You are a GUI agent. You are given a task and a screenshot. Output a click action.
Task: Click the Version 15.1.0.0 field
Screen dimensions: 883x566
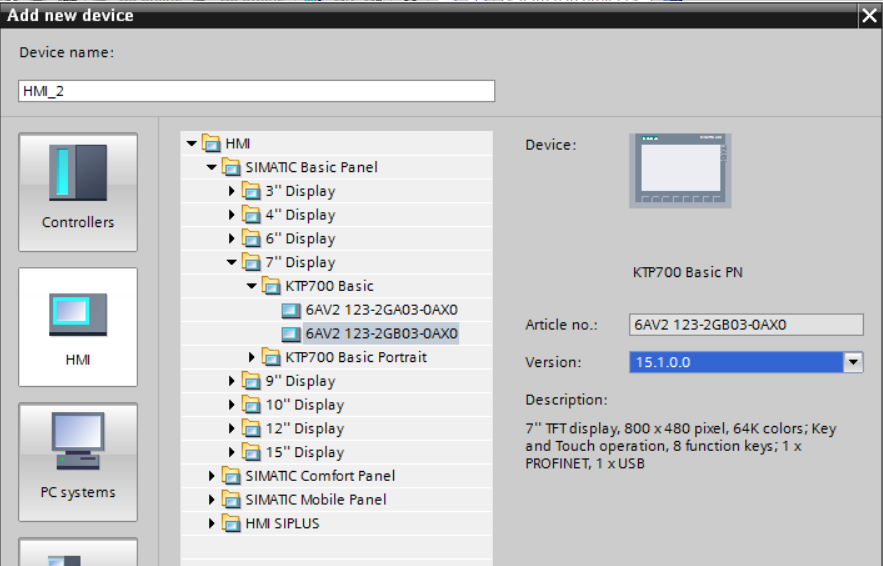click(x=736, y=362)
